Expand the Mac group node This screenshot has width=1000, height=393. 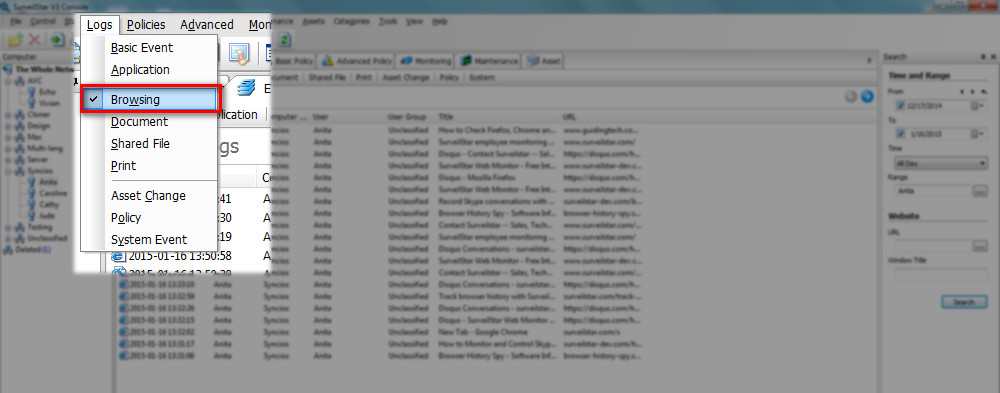pyautogui.click(x=8, y=137)
